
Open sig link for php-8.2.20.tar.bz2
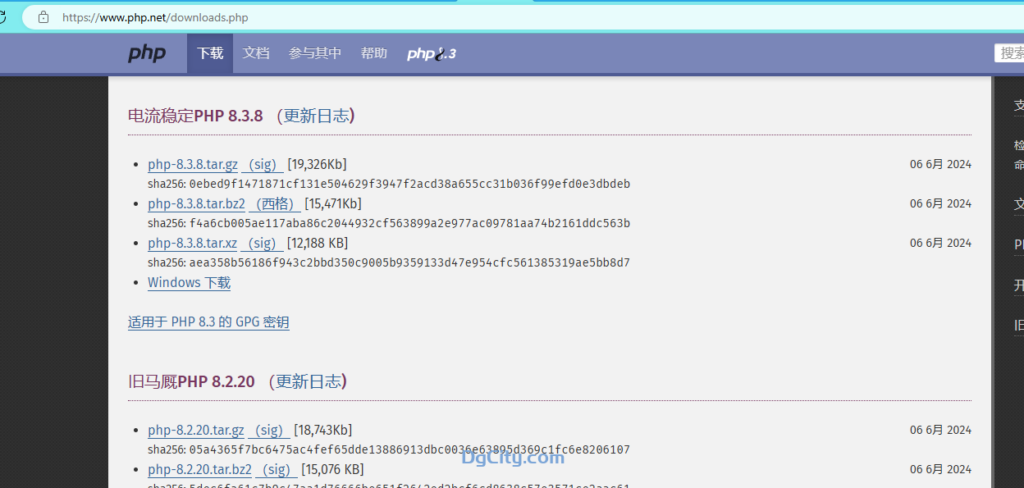click(x=275, y=469)
